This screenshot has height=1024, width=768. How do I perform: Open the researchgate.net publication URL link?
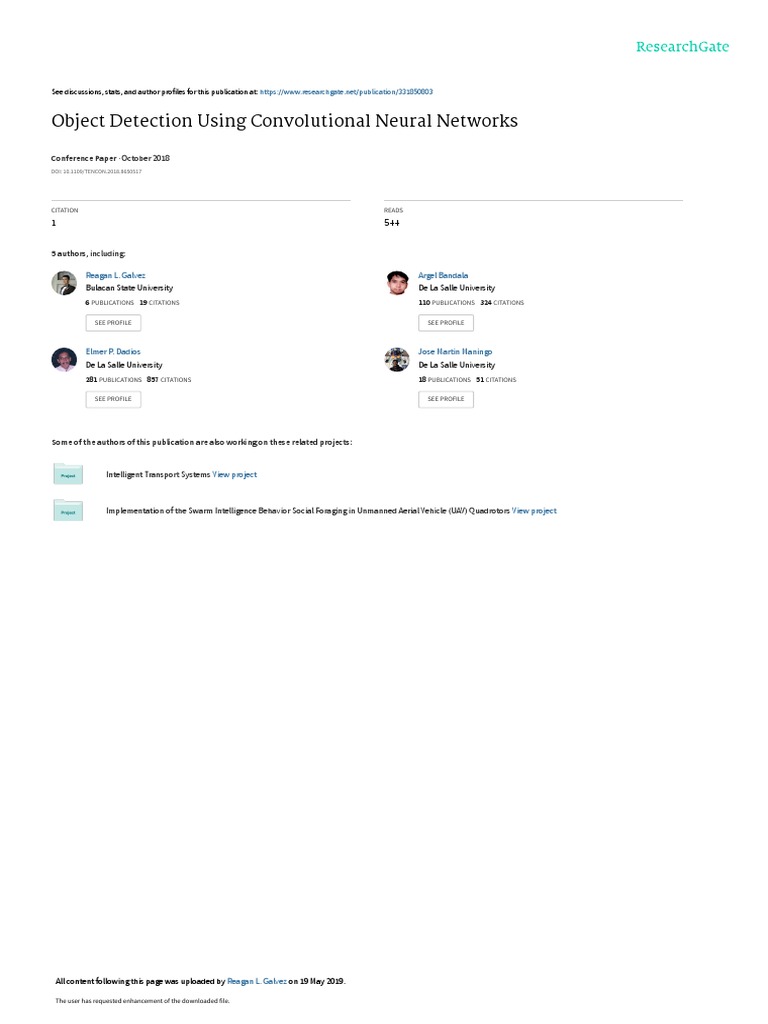coord(346,92)
